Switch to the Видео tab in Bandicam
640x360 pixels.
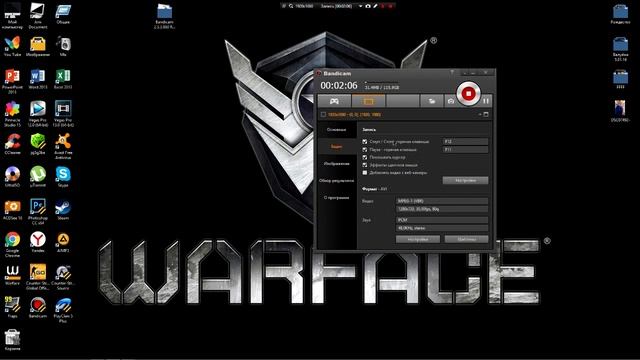coord(337,147)
